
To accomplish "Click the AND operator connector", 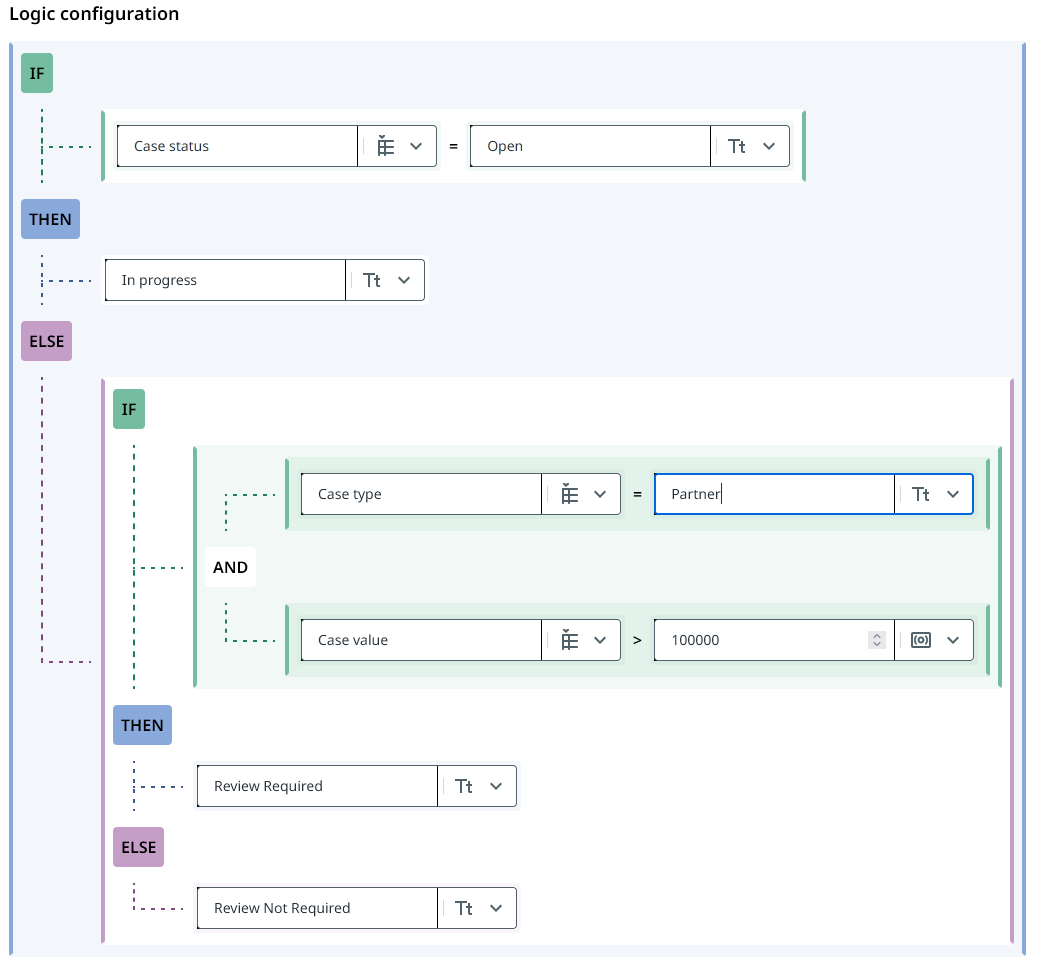I will click(x=230, y=567).
